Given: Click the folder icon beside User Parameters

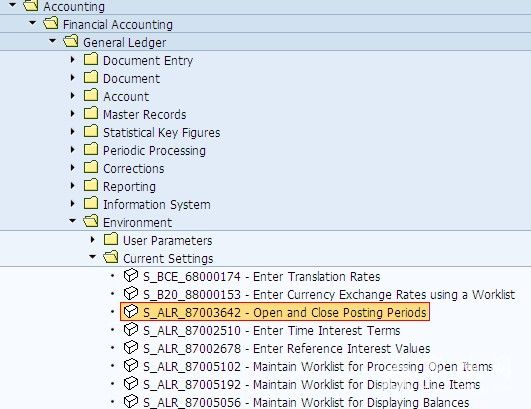Looking at the screenshot, I should coord(111,239).
